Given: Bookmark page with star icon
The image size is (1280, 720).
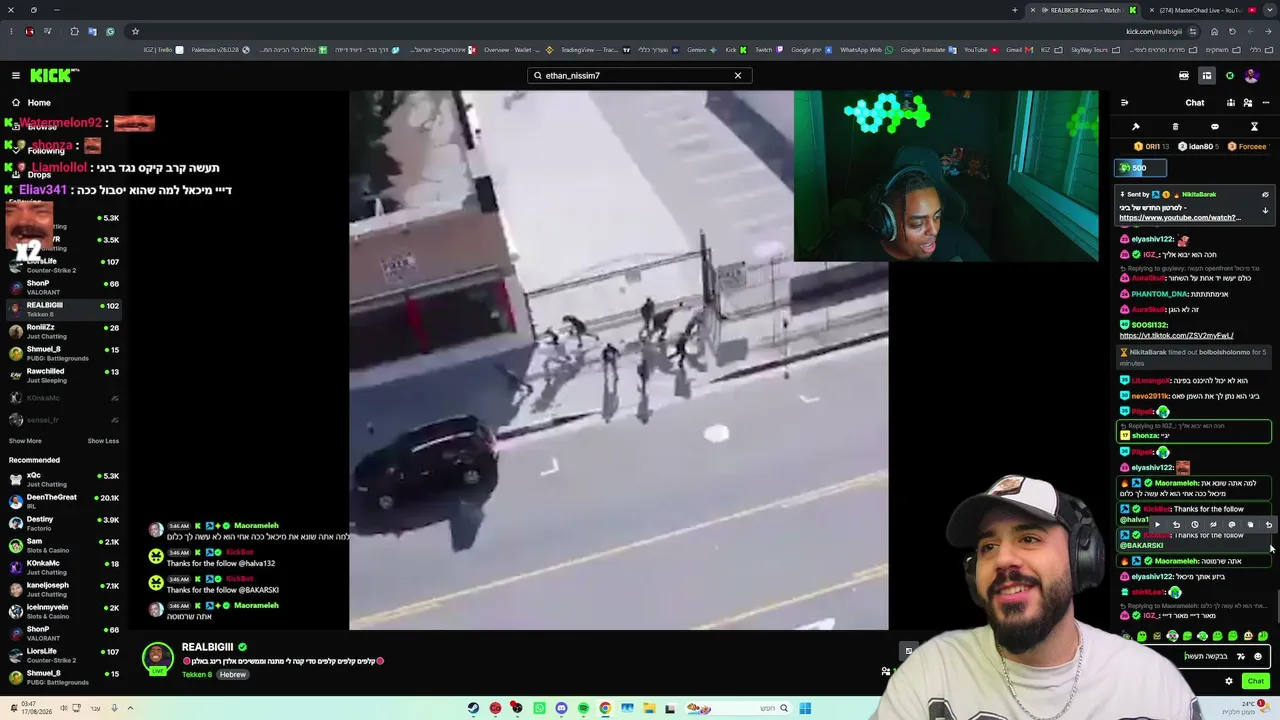Looking at the screenshot, I should click(x=135, y=31).
